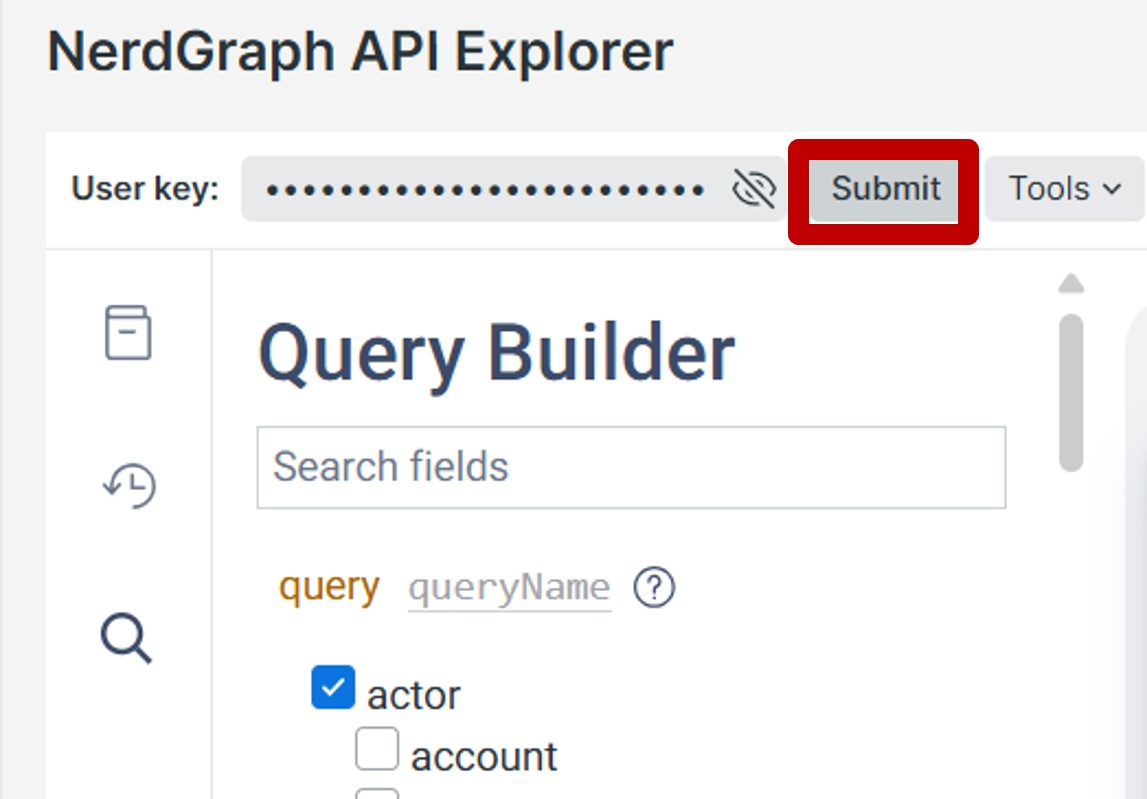Click the queryName text field
This screenshot has width=1147, height=799.
509,587
